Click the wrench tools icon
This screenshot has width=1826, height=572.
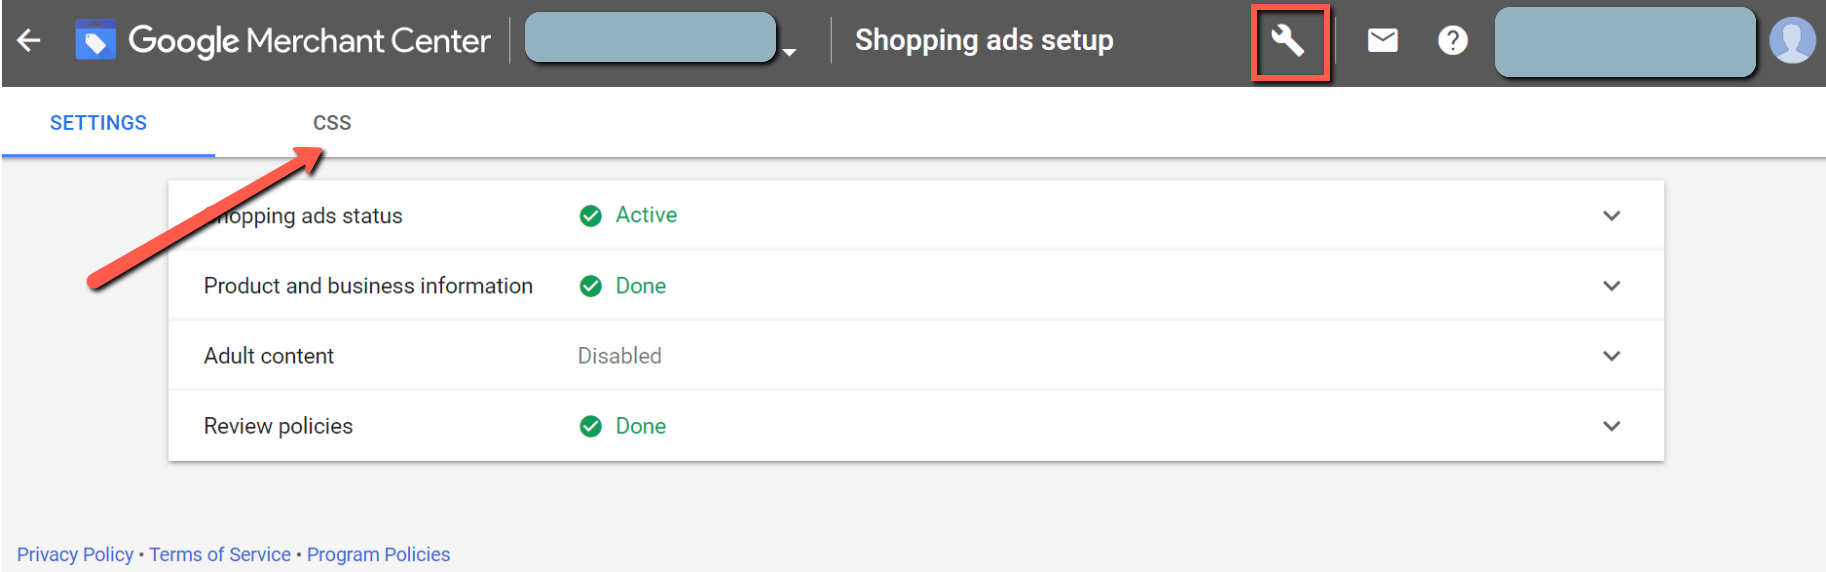(1288, 41)
